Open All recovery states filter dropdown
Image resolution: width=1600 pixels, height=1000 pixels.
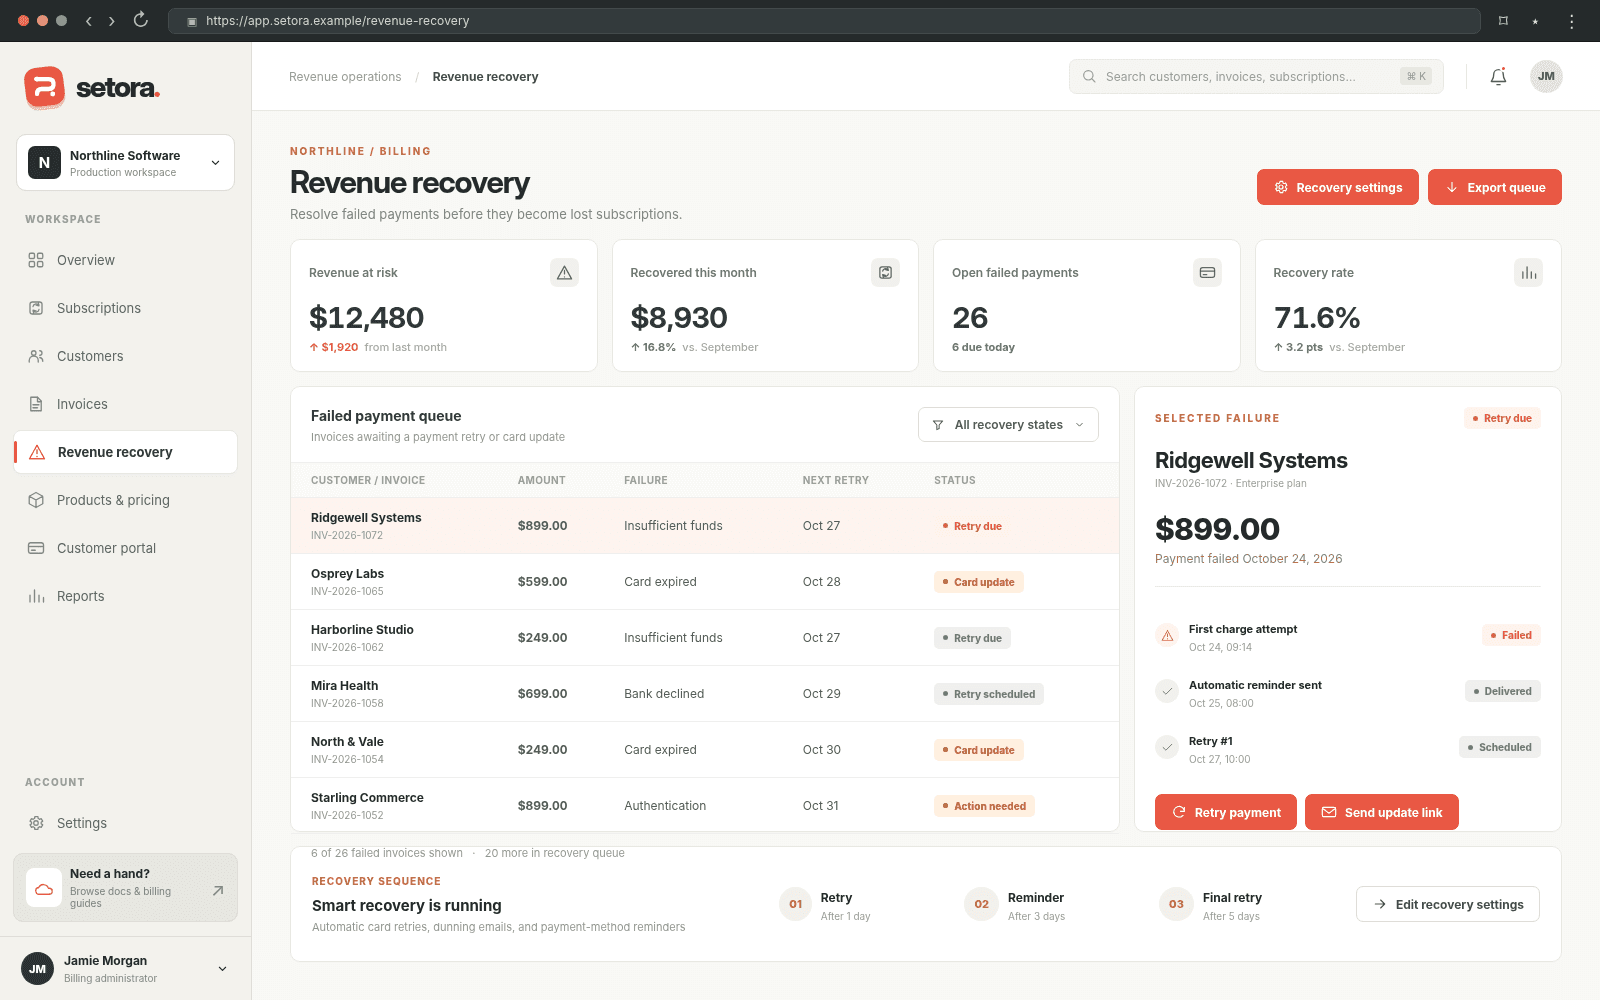click(x=1008, y=425)
